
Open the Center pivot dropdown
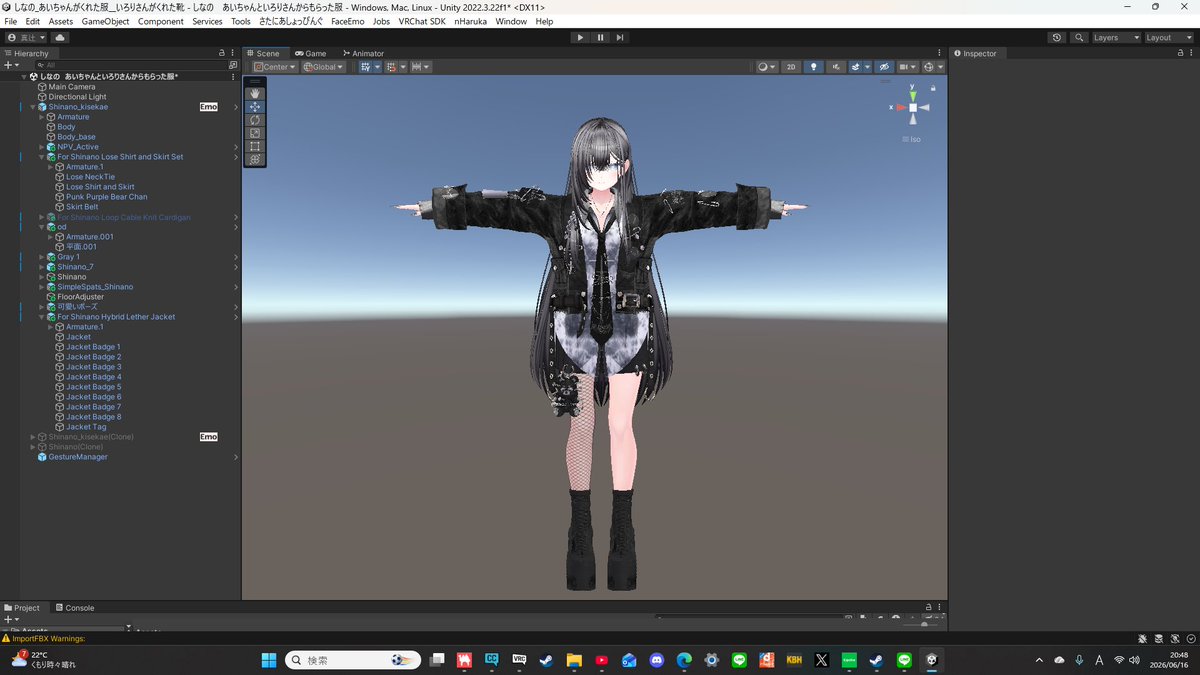click(x=275, y=67)
